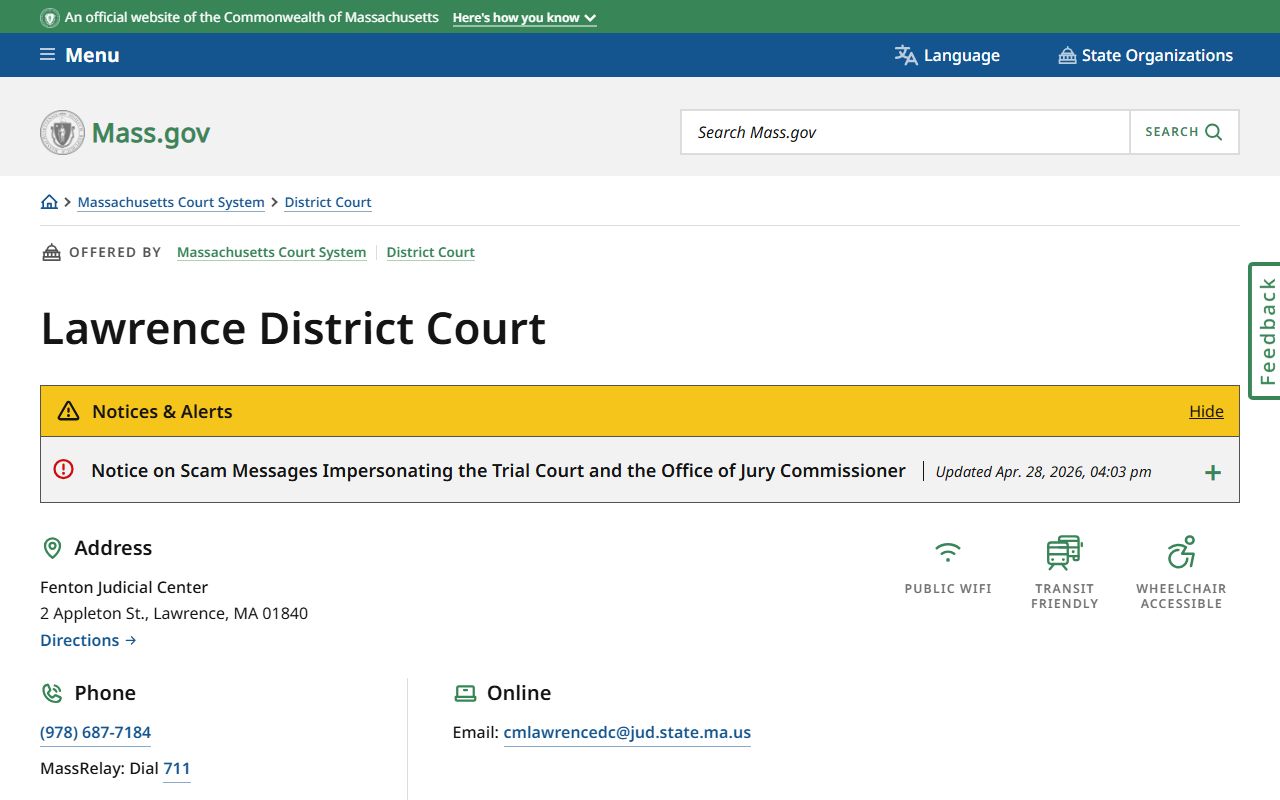Click the Massachusetts state seal logo
The width and height of the screenshot is (1280, 800).
coord(63,132)
